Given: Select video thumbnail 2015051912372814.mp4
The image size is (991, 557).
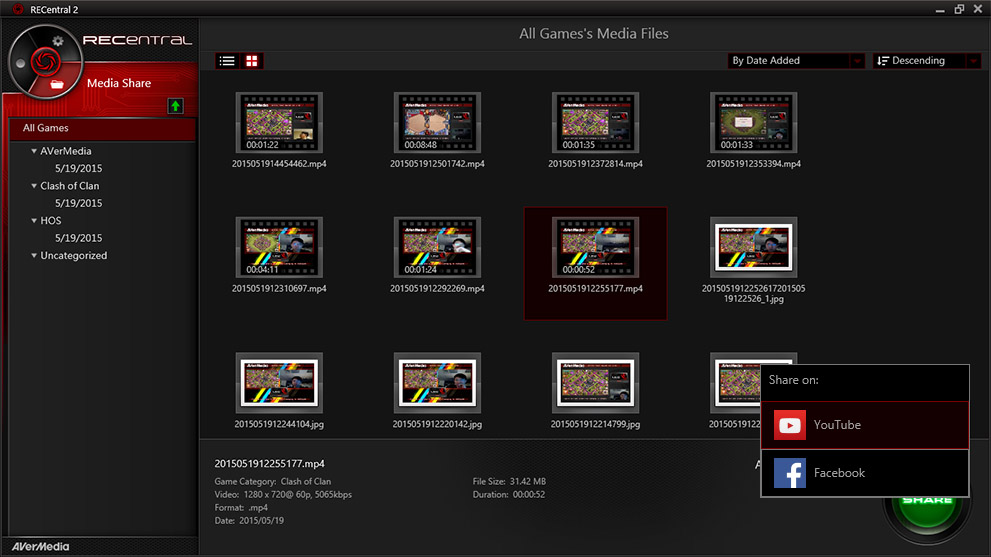Looking at the screenshot, I should (x=595, y=123).
